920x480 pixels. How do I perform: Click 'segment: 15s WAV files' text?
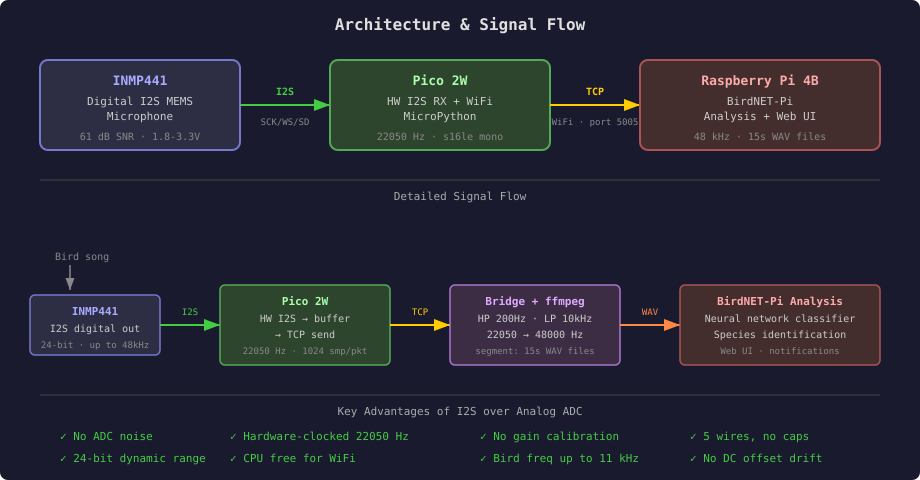click(535, 351)
